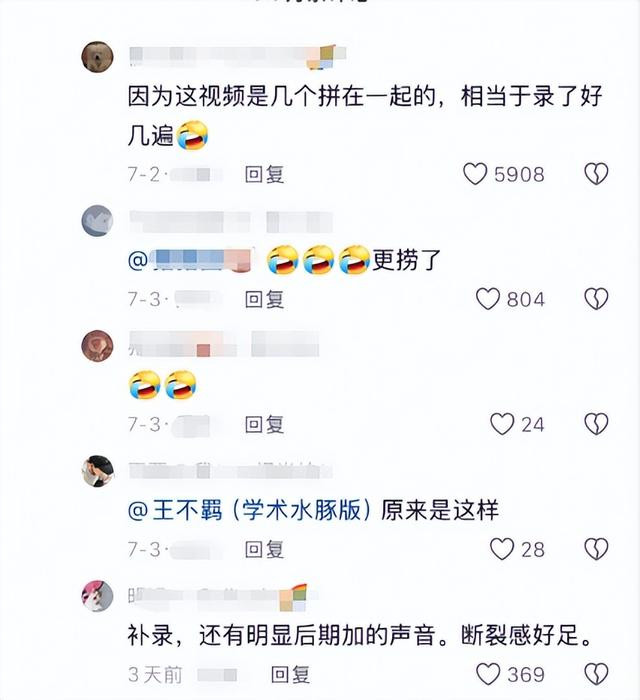
Task: Reply to the 更捞了 comment
Action: pos(264,299)
